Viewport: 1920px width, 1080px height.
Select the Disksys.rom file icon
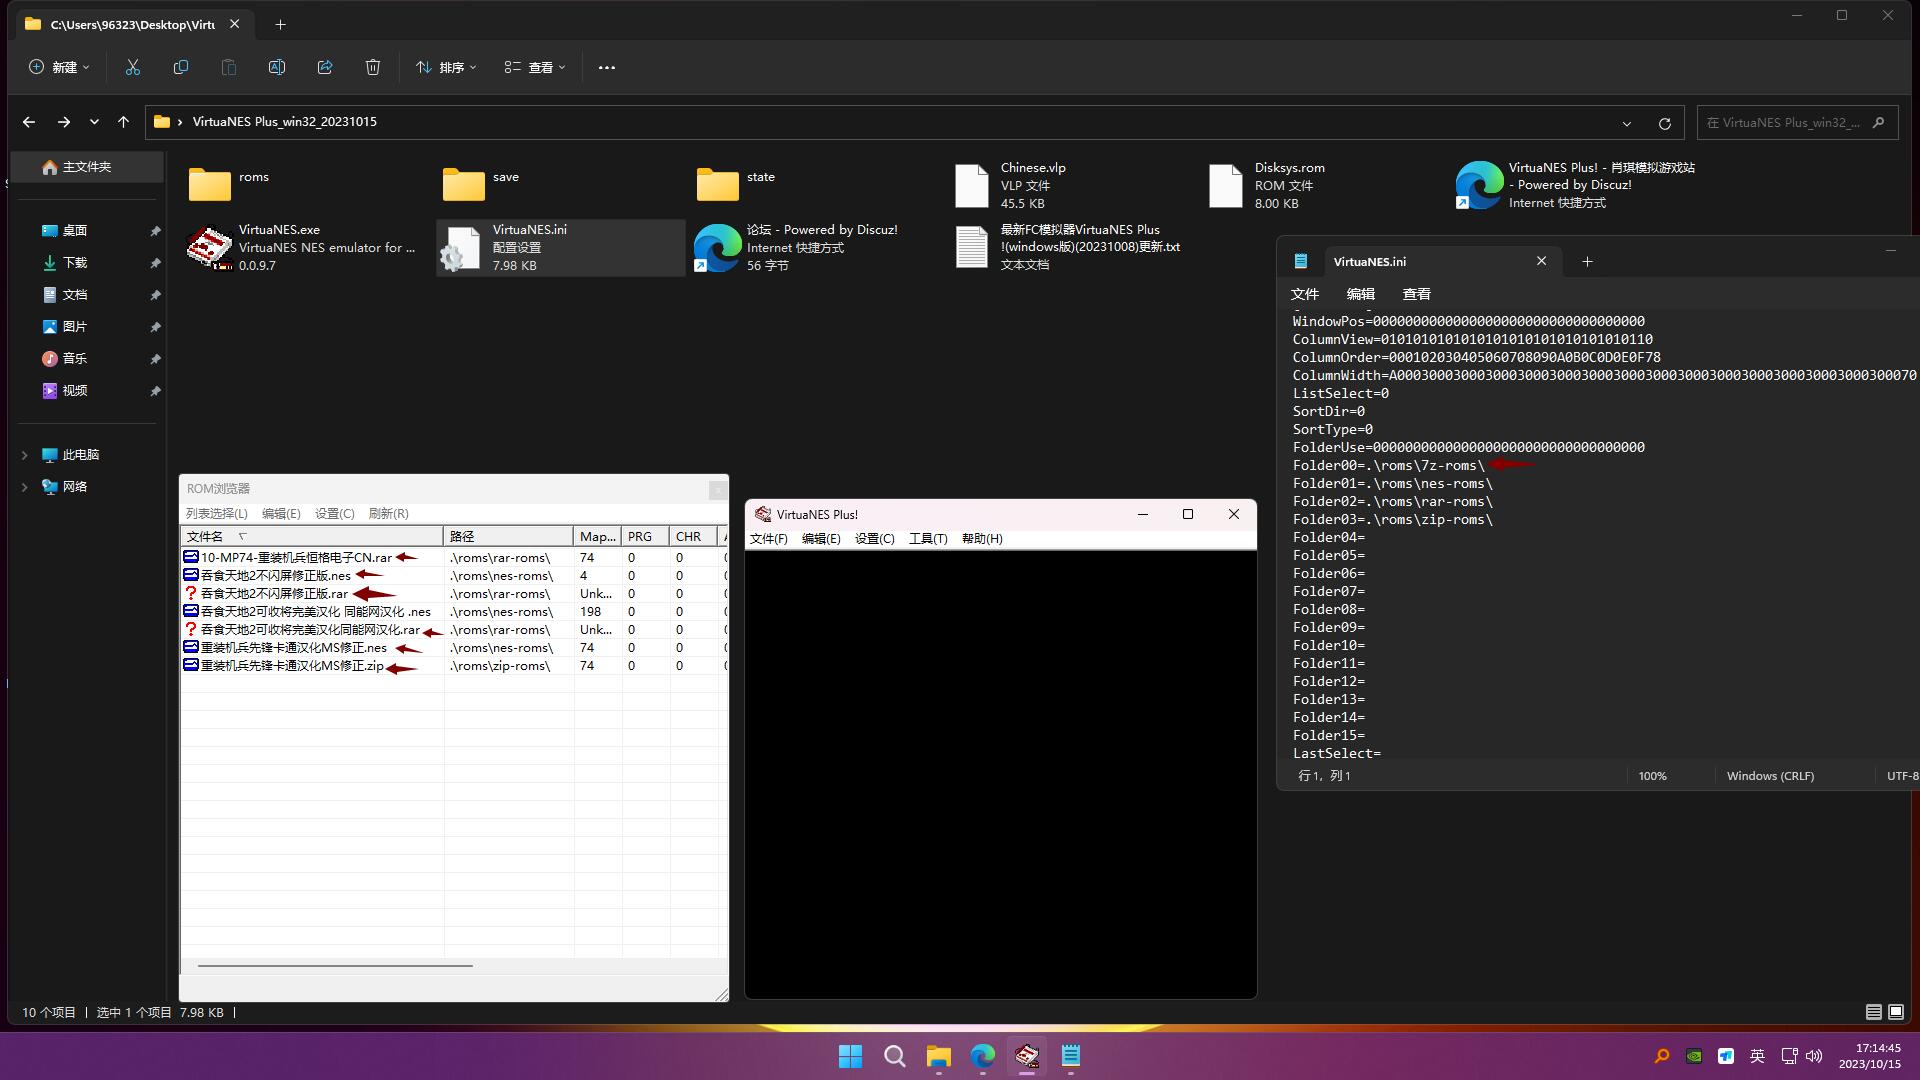[1225, 185]
